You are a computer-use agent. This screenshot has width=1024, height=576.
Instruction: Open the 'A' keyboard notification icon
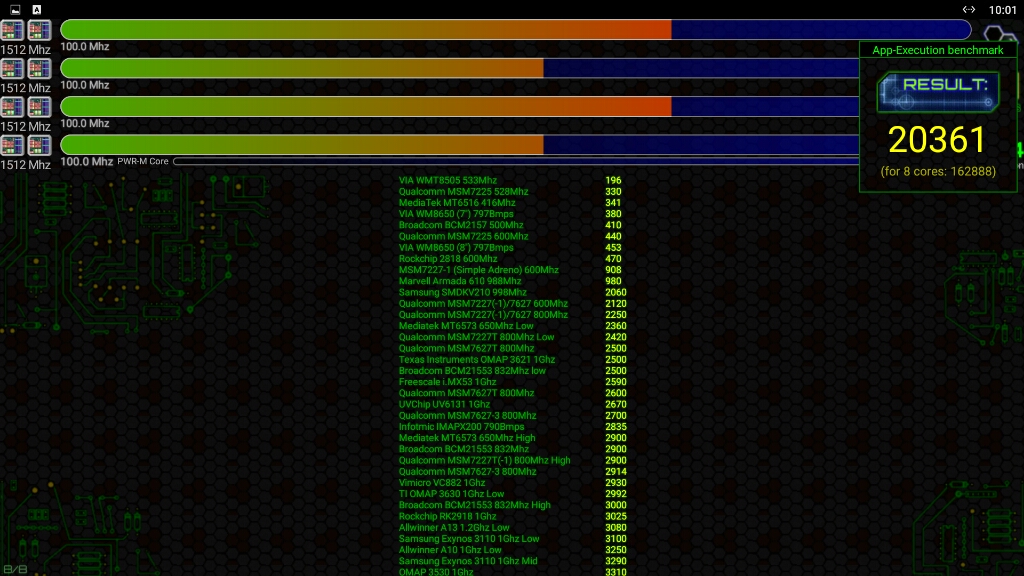click(37, 9)
